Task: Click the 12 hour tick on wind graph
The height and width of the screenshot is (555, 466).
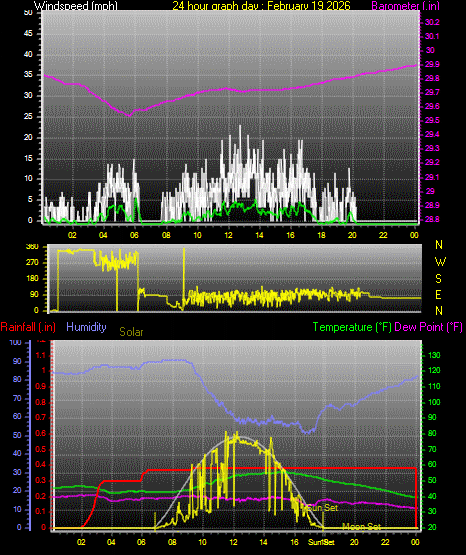Action: click(228, 235)
